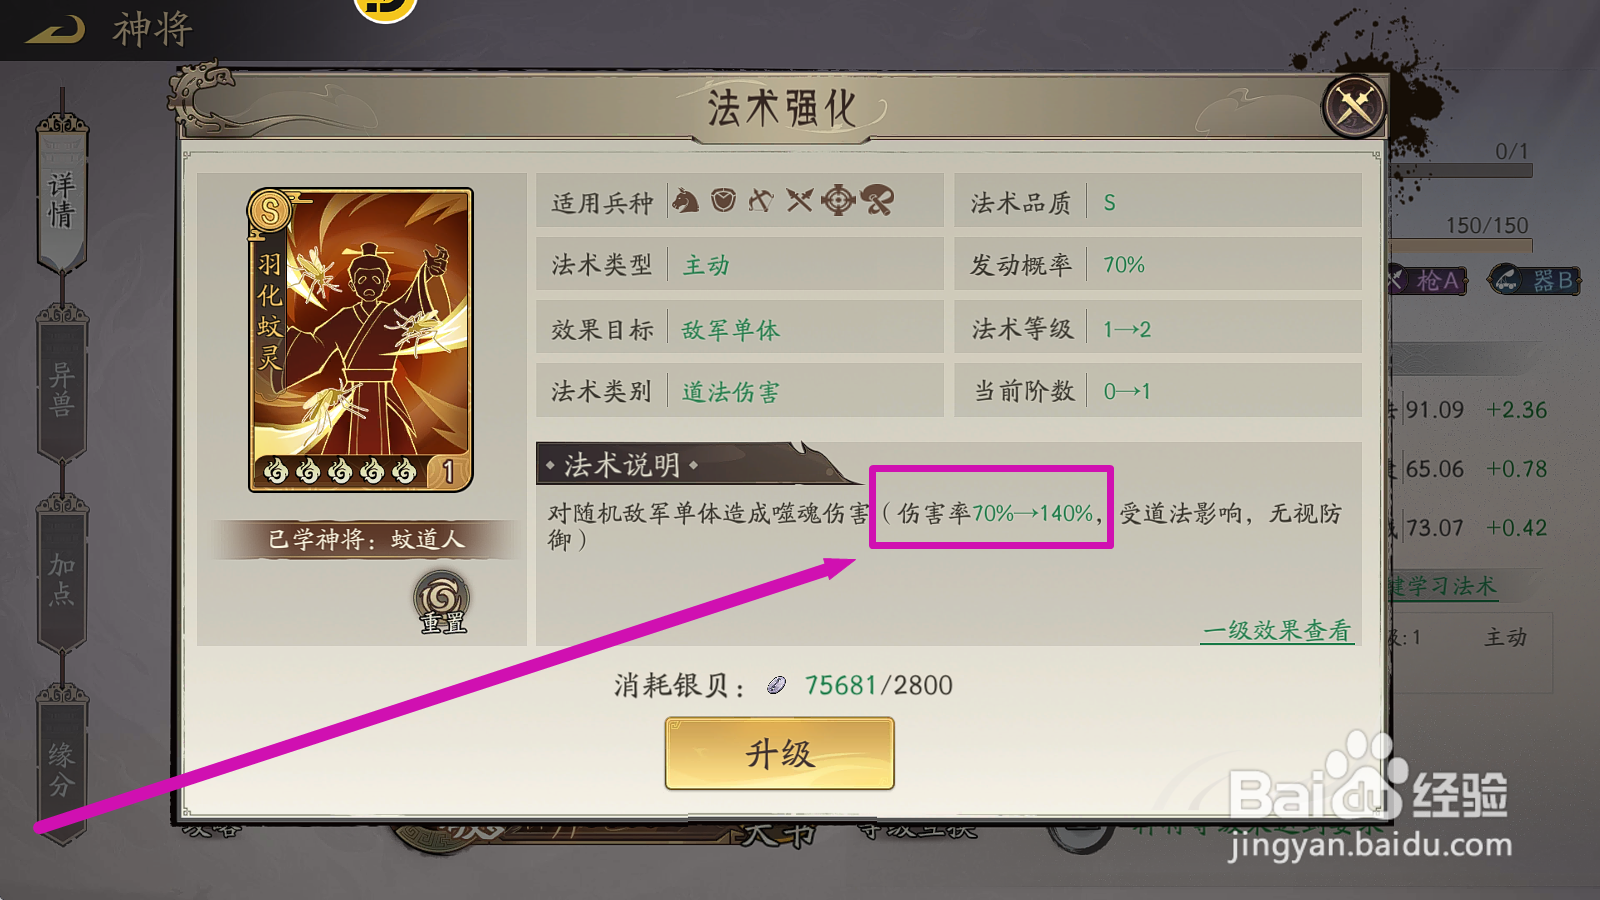The width and height of the screenshot is (1600, 900).
Task: Click the crossed swords troop icon
Action: point(799,201)
